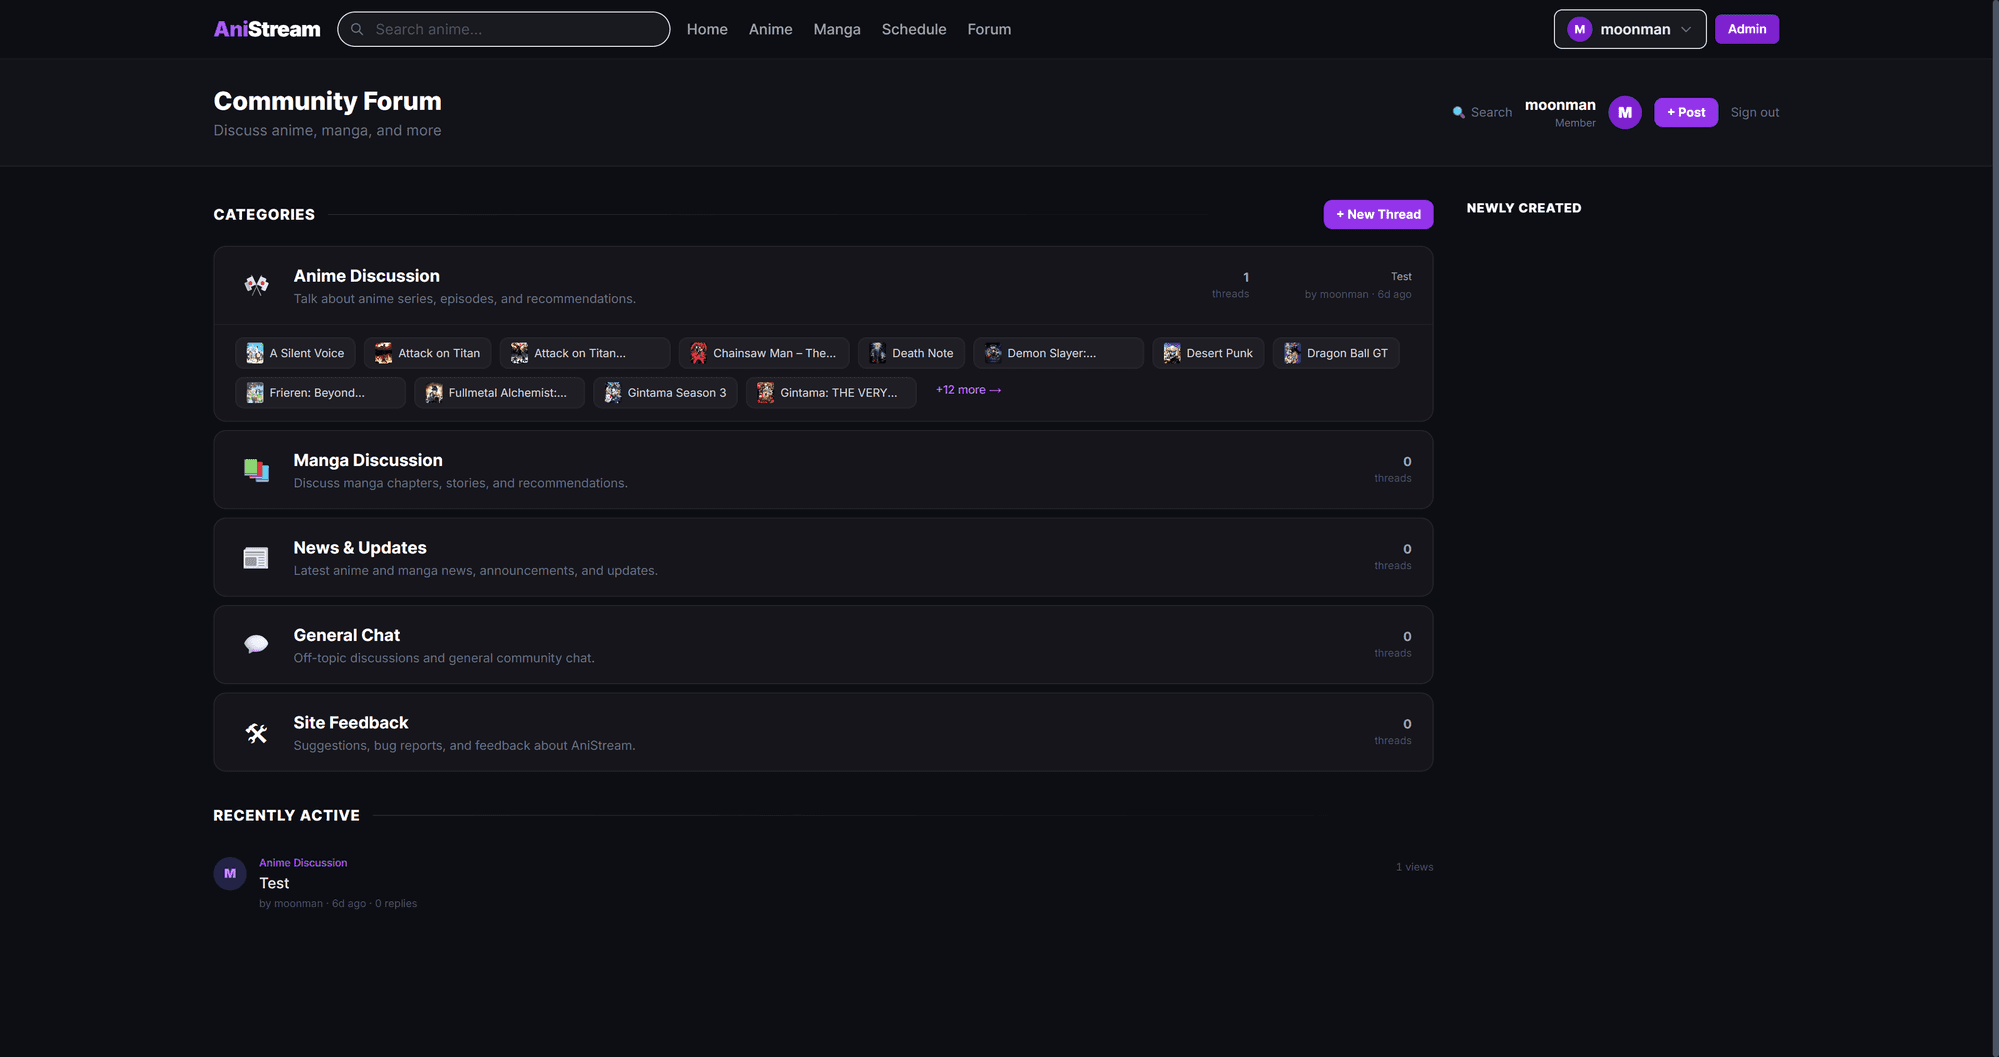Select the Dragon Ball GT tag

(x=1335, y=353)
